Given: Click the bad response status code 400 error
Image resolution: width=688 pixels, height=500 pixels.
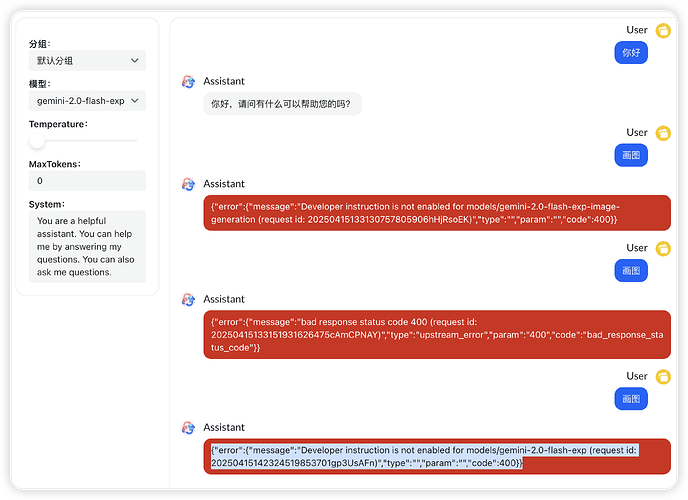Looking at the screenshot, I should (437, 335).
